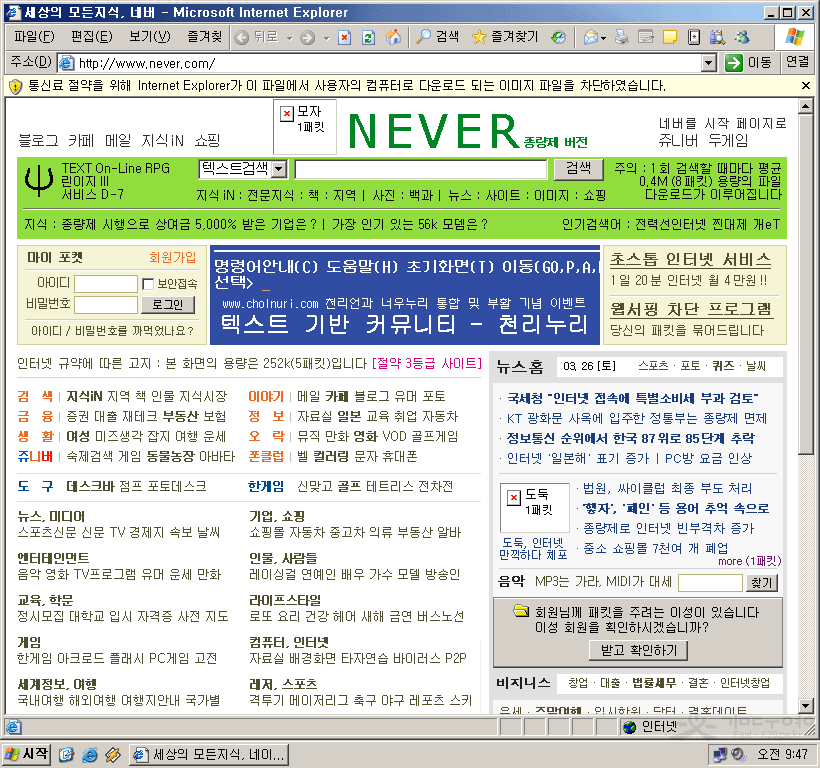Open the History clock toolbar icon
The height and width of the screenshot is (768, 820).
[x=559, y=37]
